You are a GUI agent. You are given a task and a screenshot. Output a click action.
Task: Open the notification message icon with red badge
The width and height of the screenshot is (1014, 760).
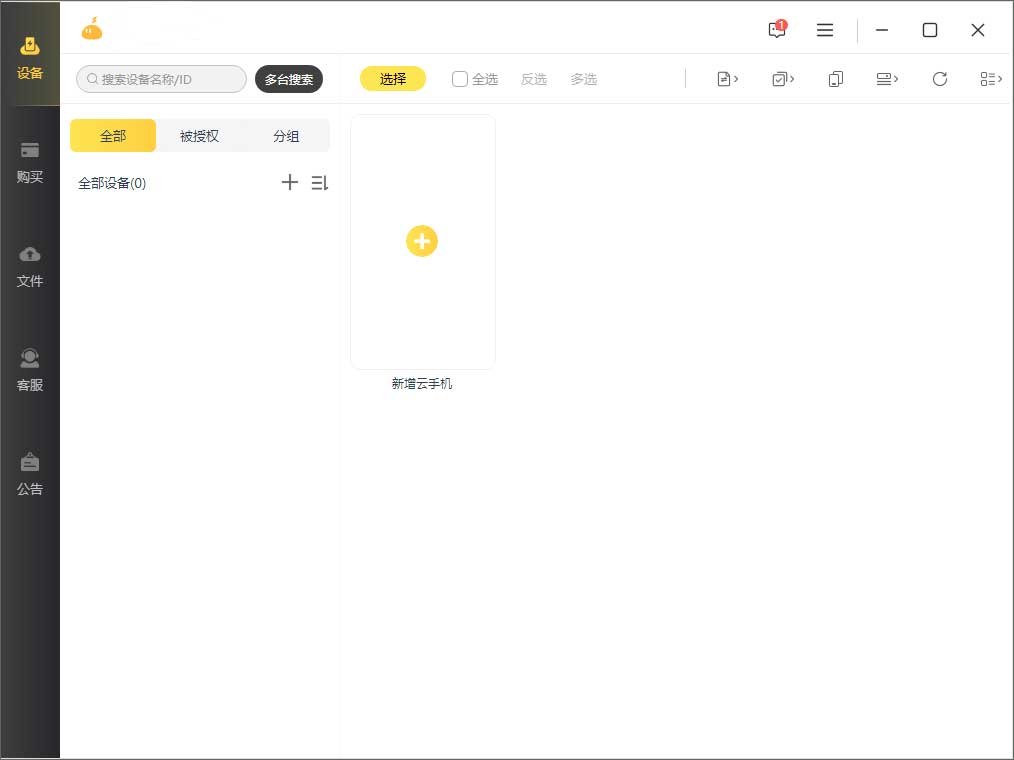click(x=776, y=30)
